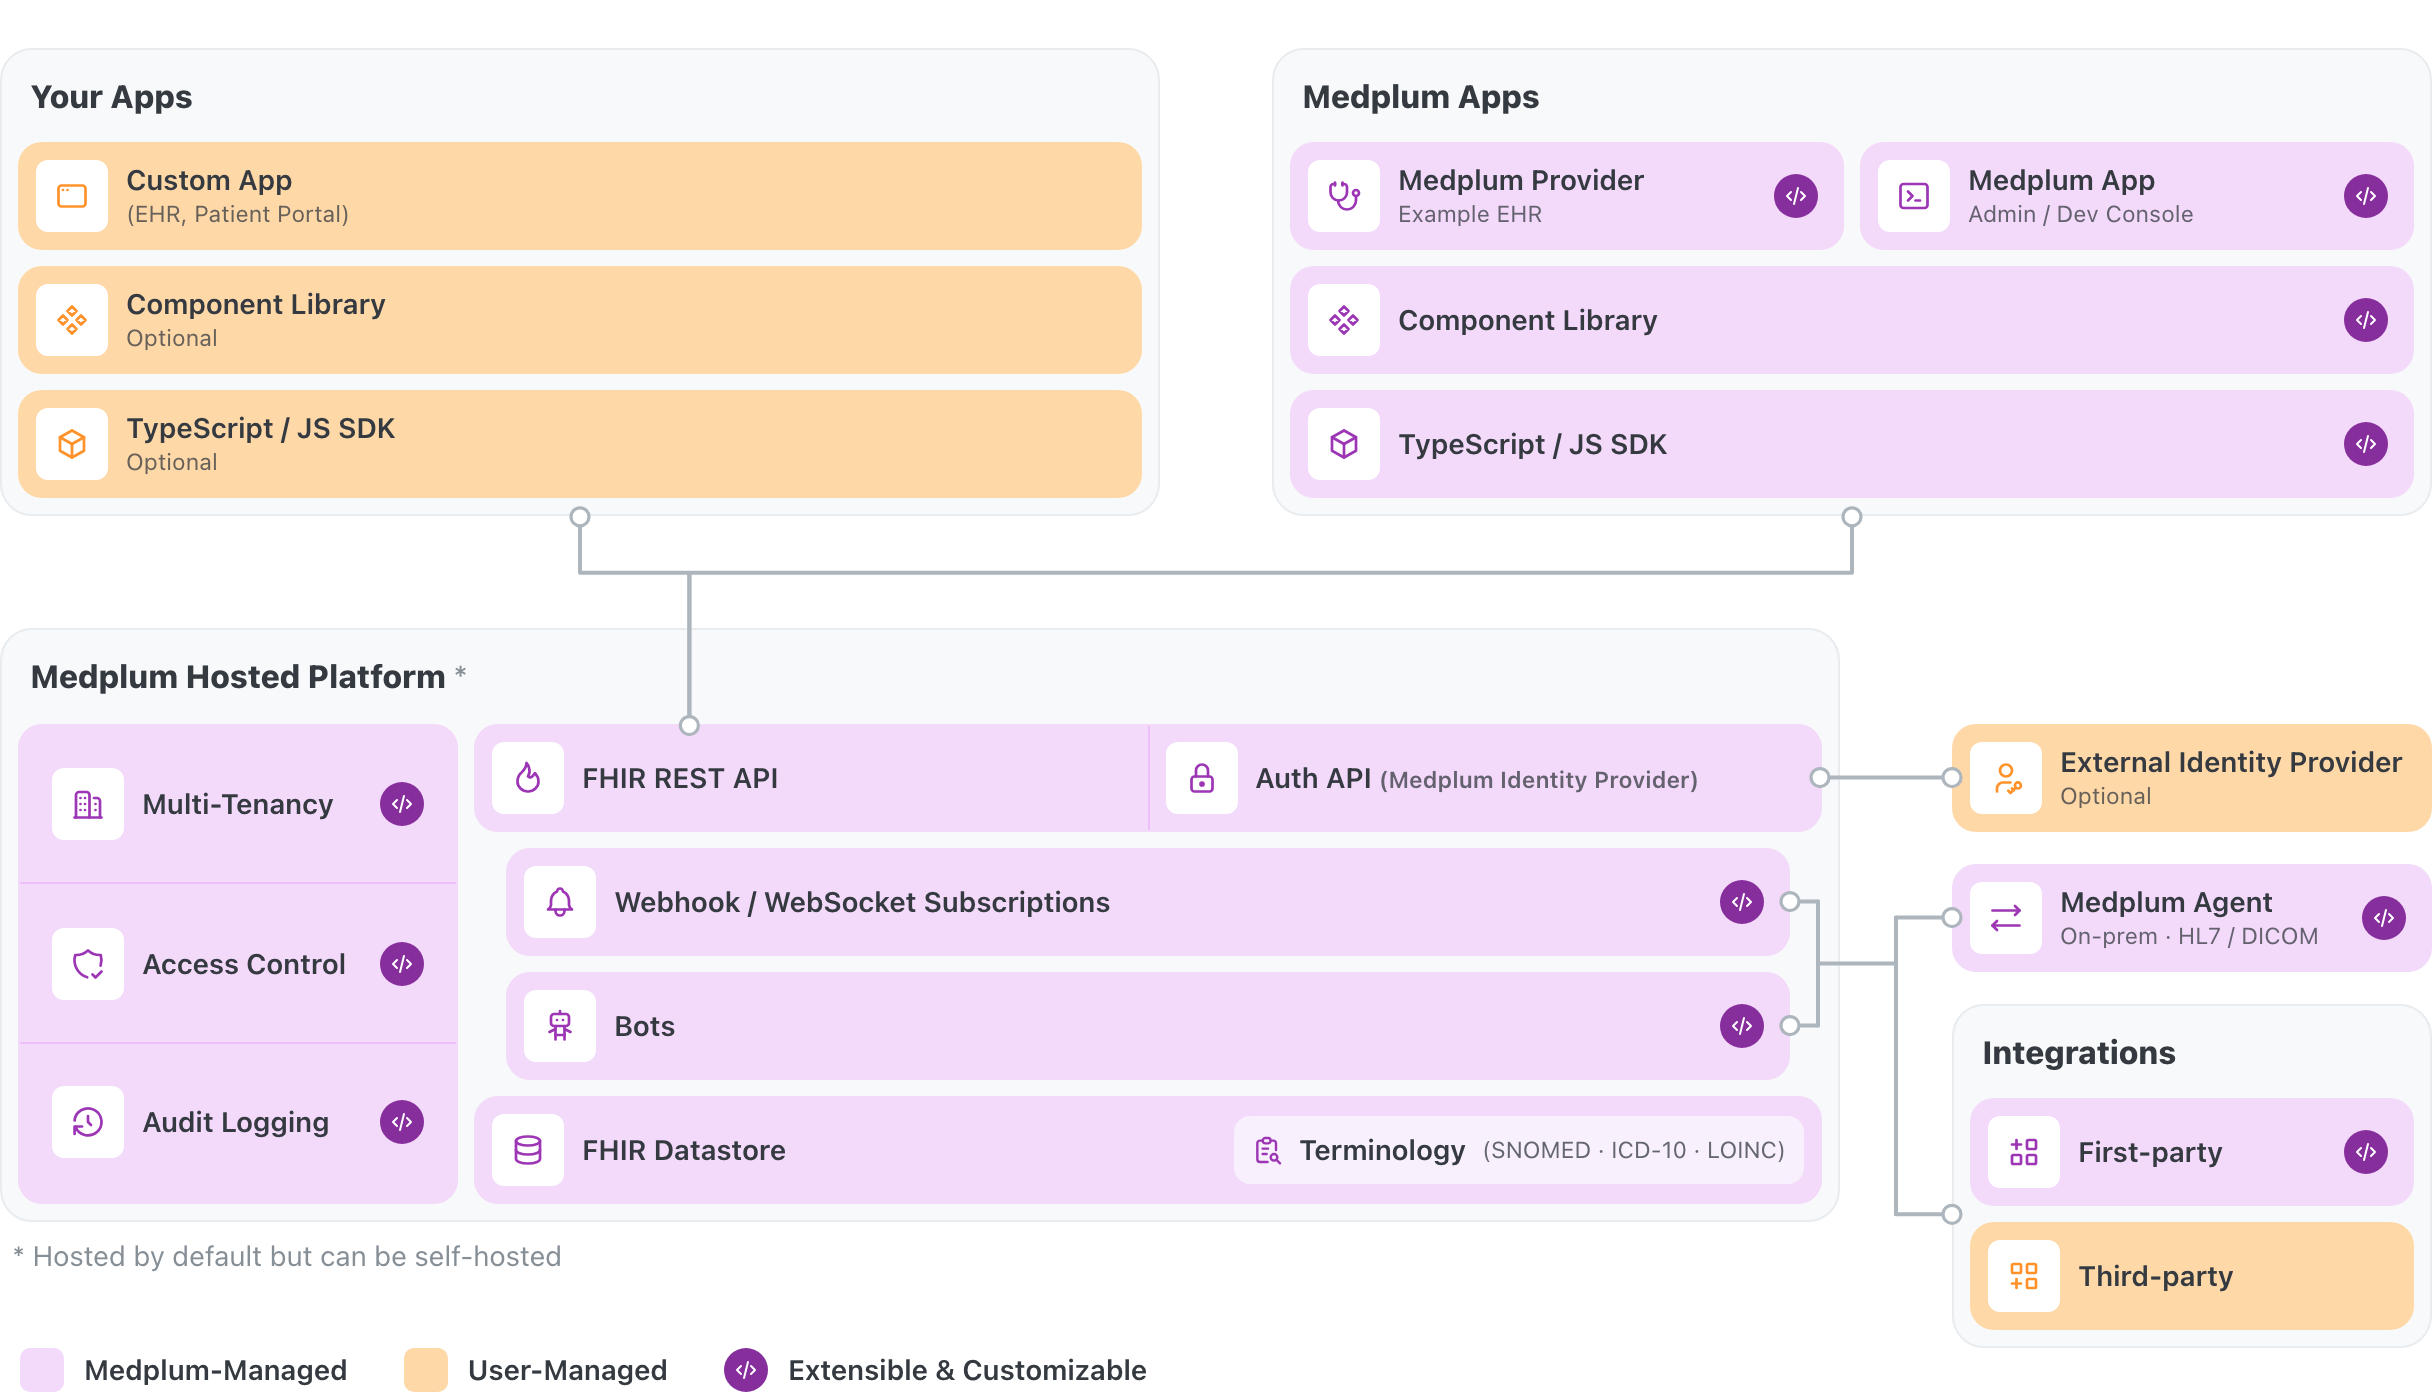
Task: Click the code badge next to Access Control
Action: point(402,964)
